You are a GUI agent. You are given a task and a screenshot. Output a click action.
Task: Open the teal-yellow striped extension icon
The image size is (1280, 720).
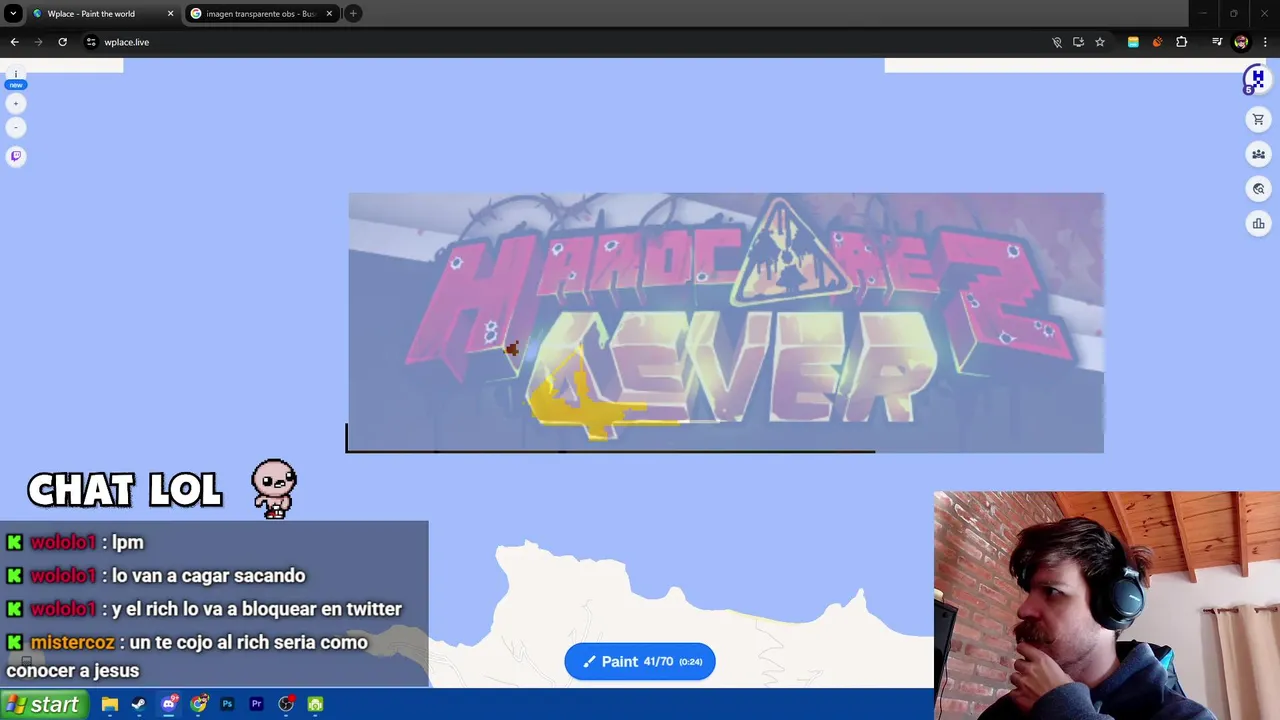1133,42
